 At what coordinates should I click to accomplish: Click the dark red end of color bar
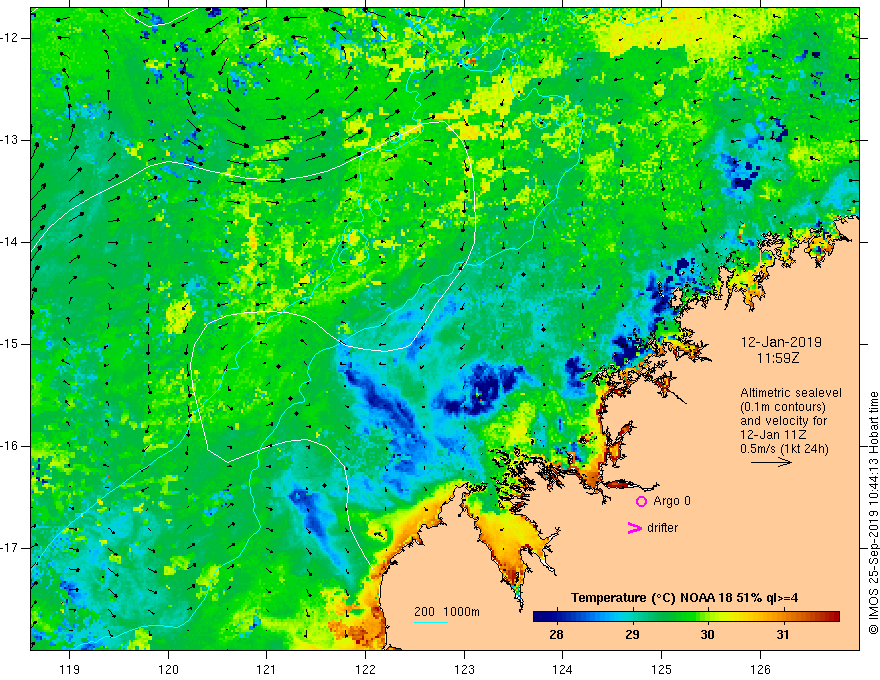(834, 617)
